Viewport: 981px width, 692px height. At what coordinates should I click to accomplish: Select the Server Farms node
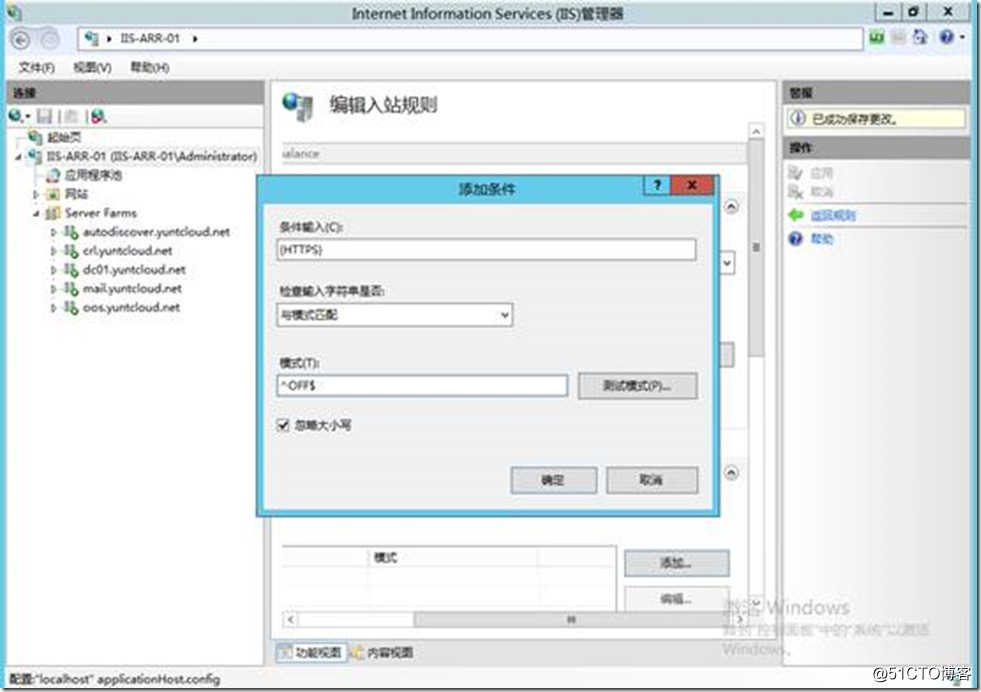coord(100,213)
